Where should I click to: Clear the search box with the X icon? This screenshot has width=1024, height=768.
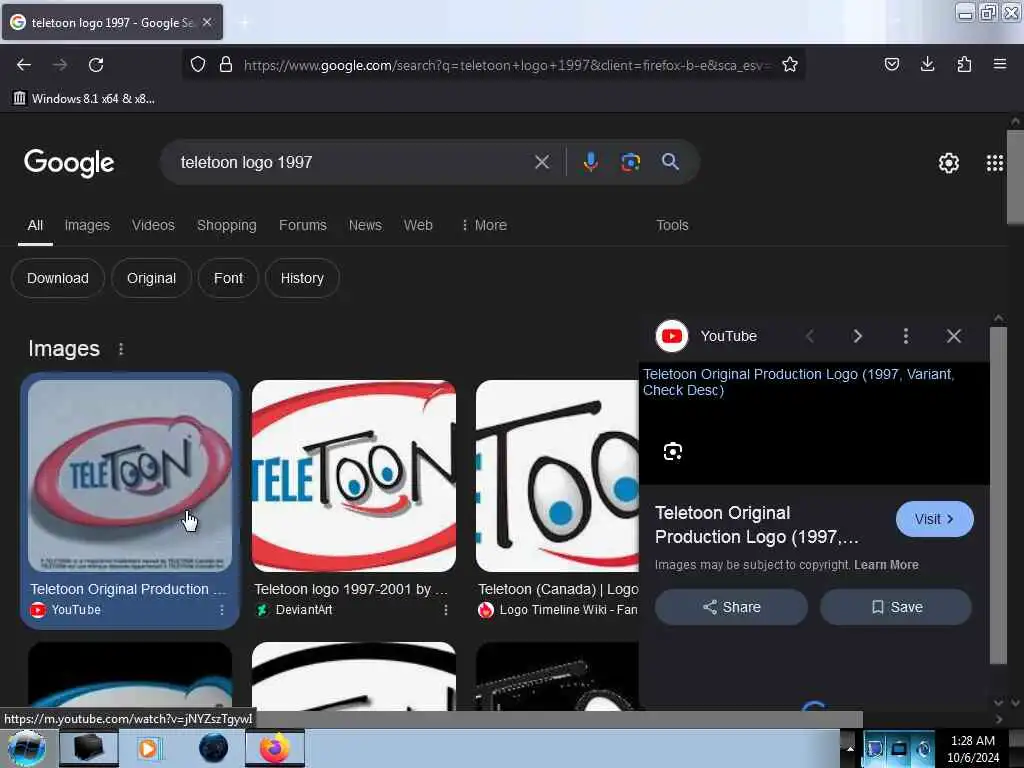[x=542, y=162]
